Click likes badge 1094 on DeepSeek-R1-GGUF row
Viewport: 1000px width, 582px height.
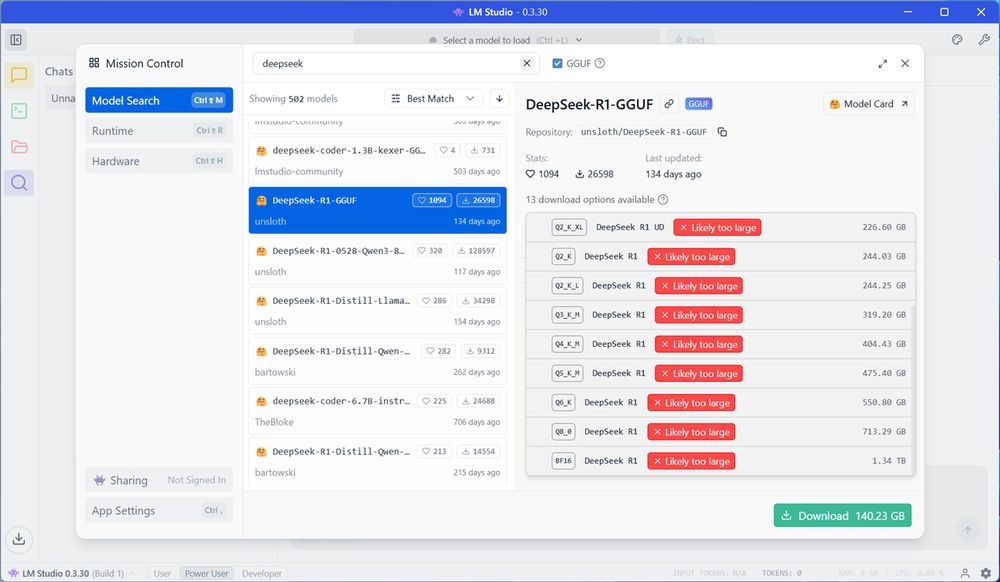[x=432, y=200]
